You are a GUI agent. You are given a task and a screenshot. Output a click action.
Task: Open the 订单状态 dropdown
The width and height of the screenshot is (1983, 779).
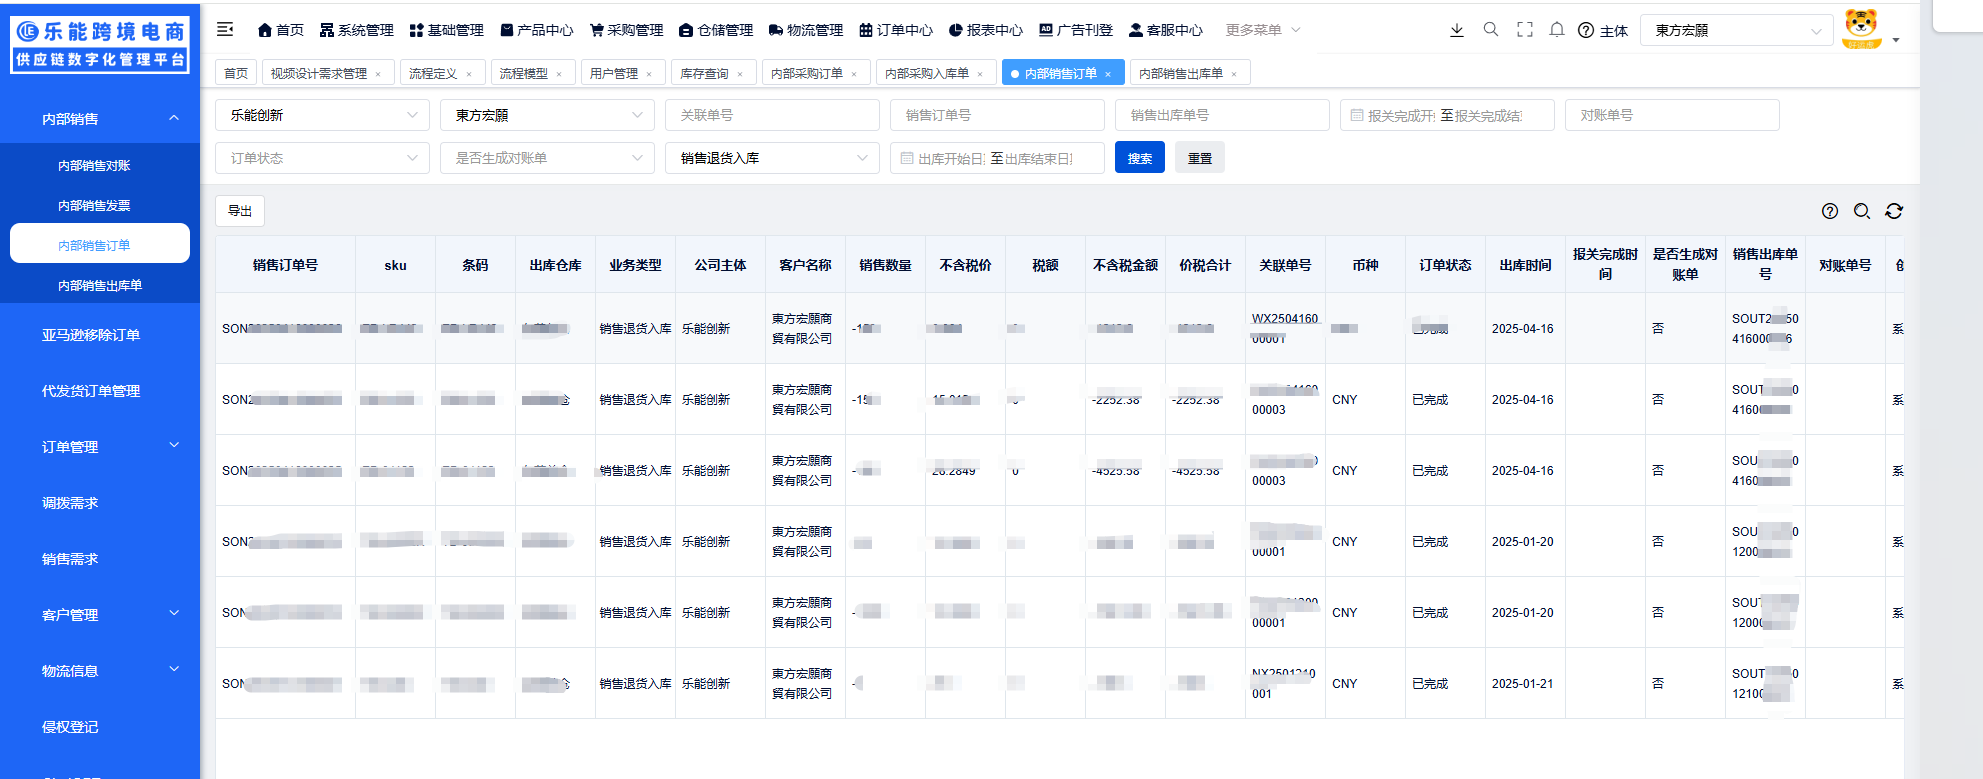322,158
